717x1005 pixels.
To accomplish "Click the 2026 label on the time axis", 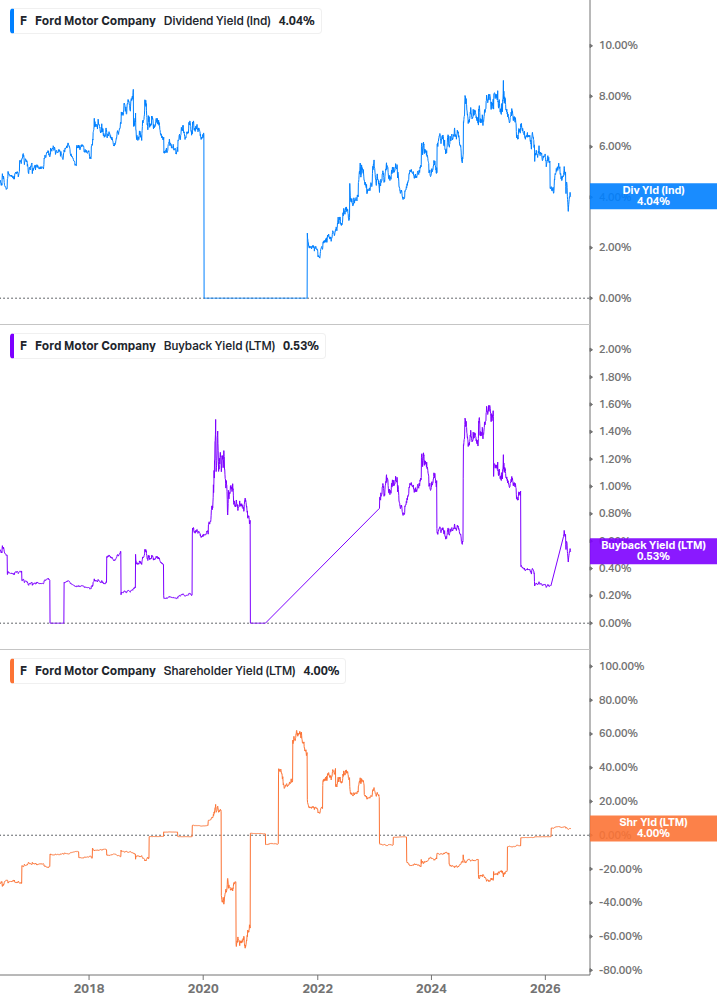I will point(545,988).
